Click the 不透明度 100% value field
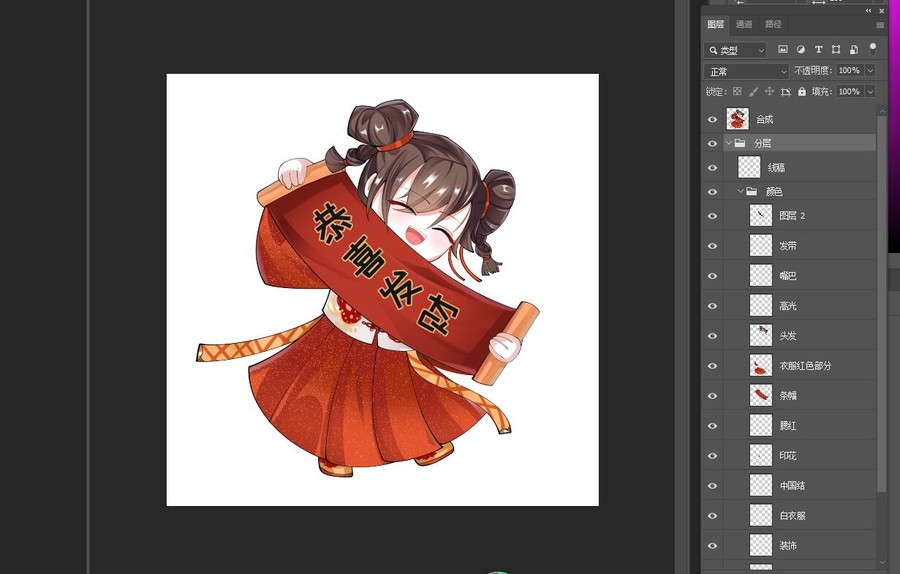900x574 pixels. pos(850,71)
